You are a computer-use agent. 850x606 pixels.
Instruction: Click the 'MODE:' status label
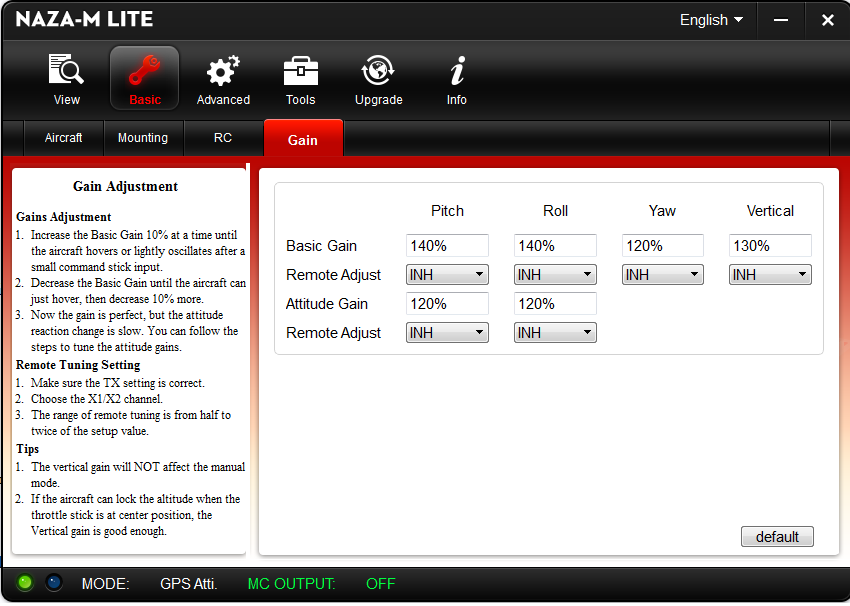105,584
